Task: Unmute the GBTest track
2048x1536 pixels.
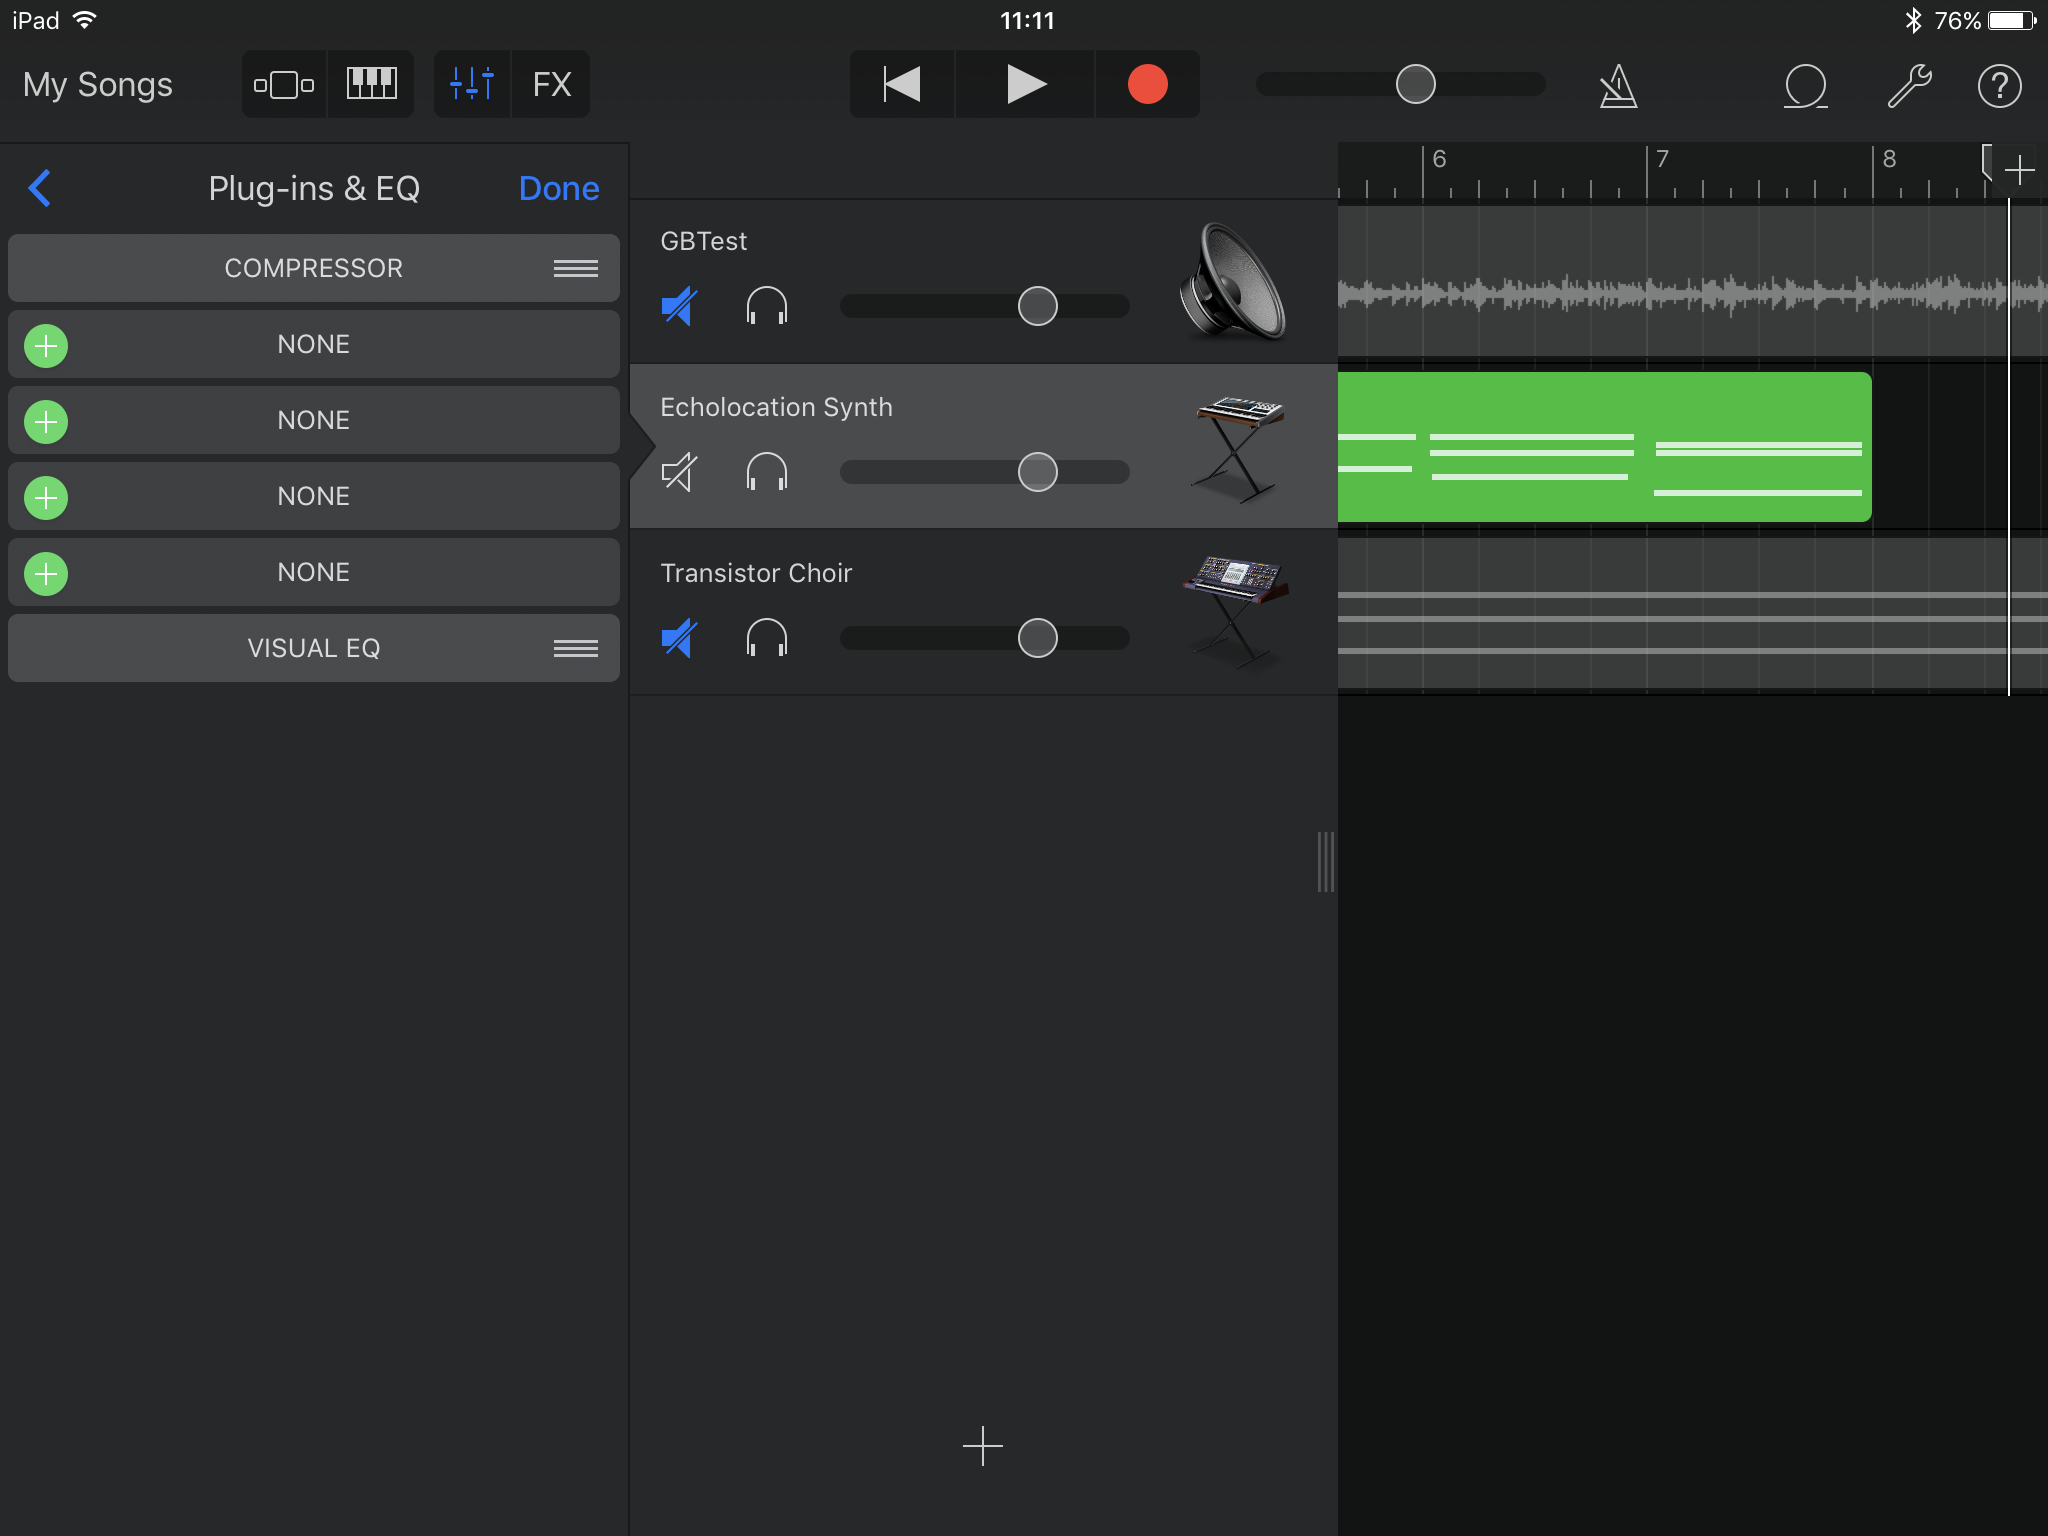Action: pos(679,306)
